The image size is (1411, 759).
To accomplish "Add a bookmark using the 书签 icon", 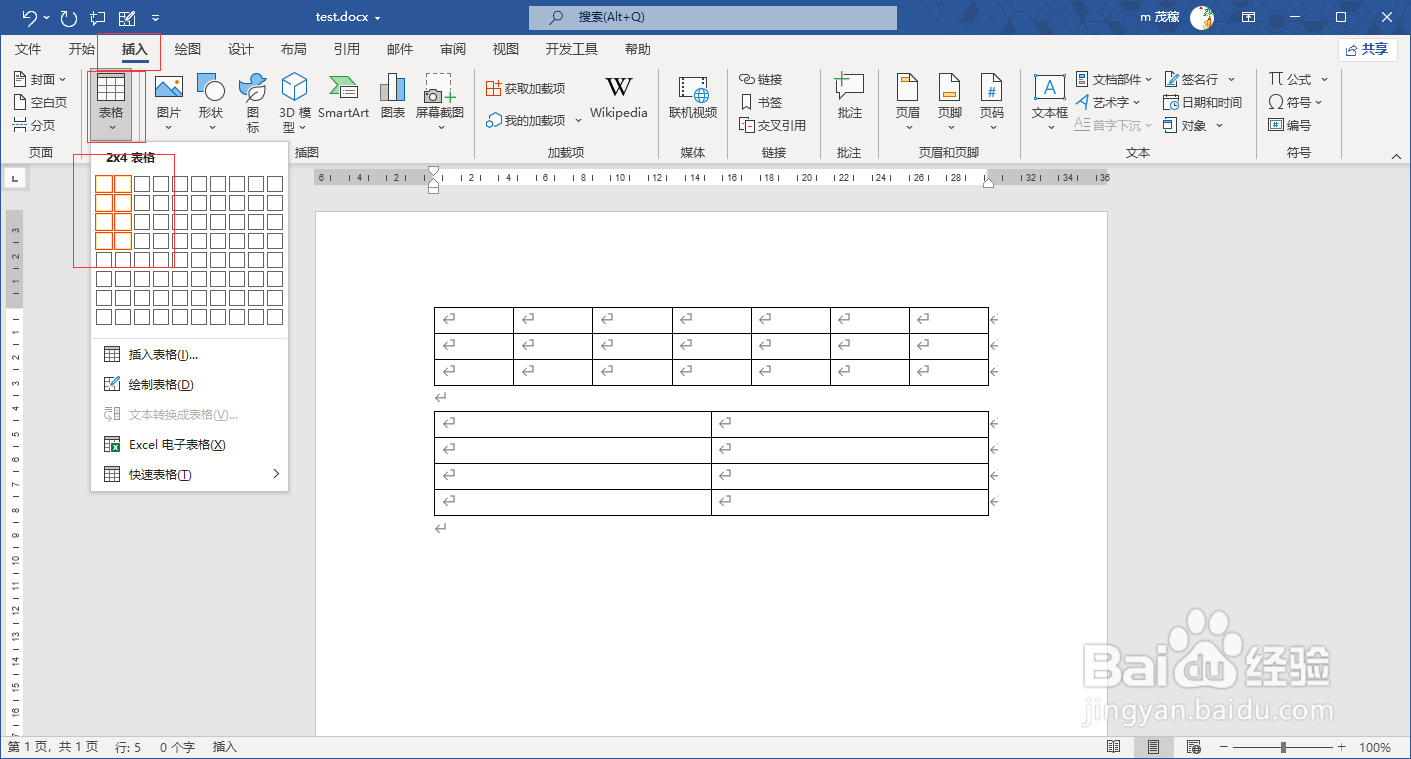I will tap(758, 102).
